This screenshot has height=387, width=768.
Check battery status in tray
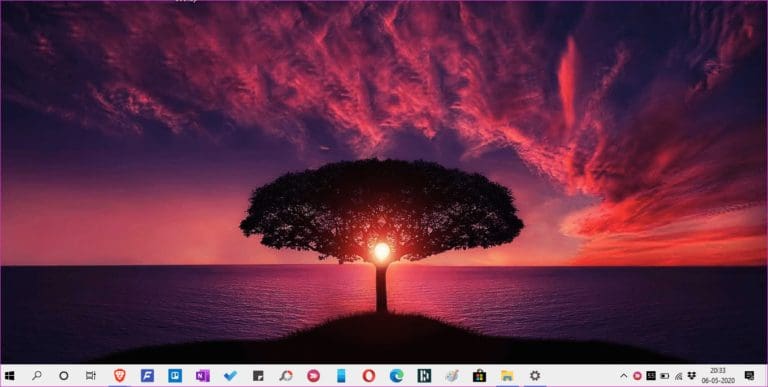click(x=665, y=376)
